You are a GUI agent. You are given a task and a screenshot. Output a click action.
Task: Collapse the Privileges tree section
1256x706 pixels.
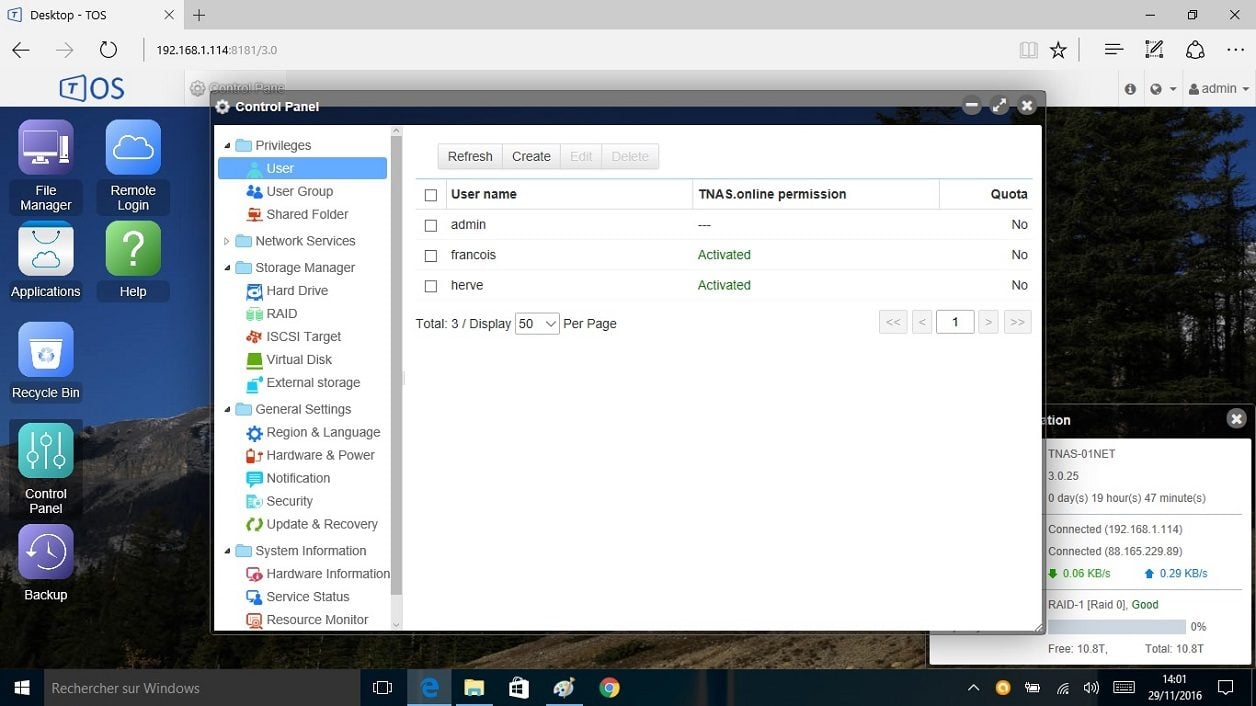coord(227,146)
